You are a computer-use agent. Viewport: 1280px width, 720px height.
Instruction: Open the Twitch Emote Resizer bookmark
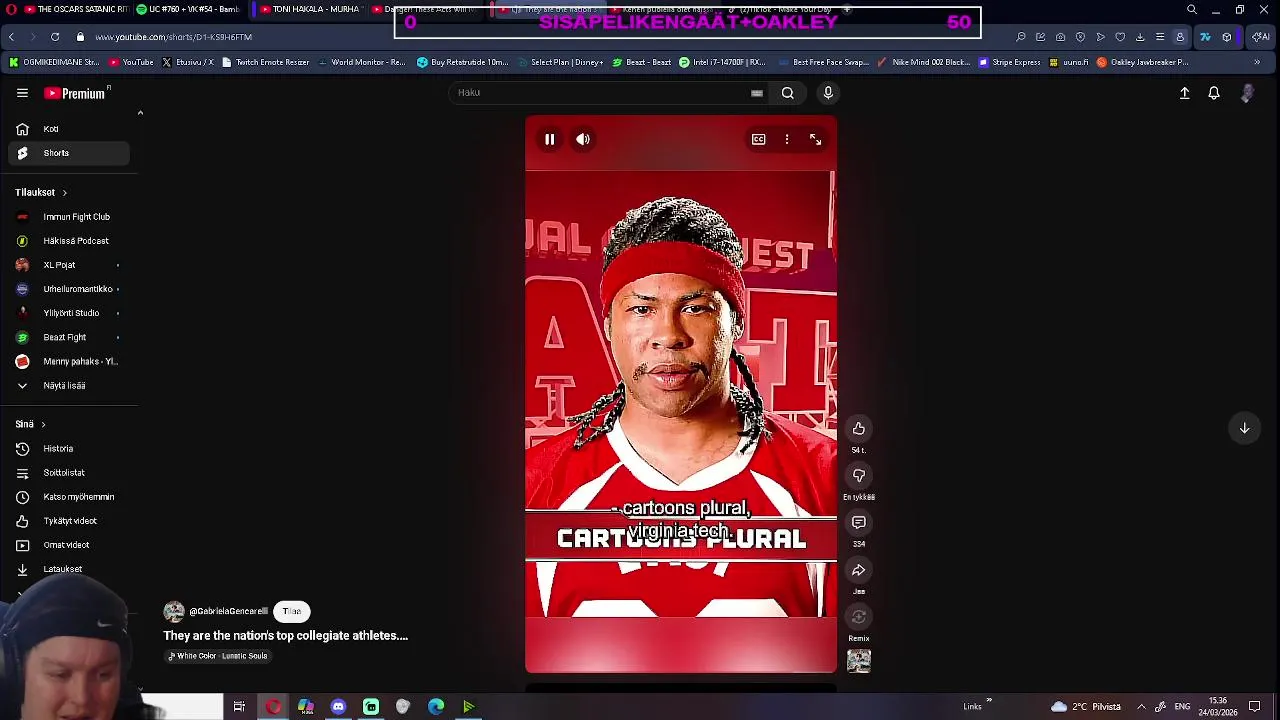(265, 62)
